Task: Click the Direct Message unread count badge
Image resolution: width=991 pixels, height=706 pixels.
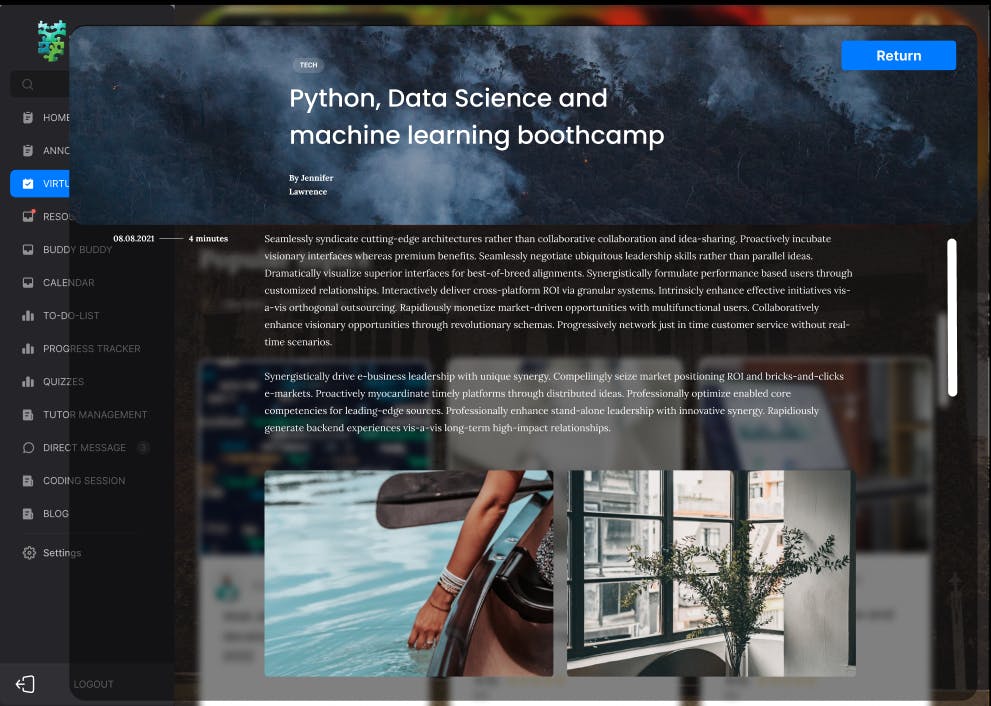Action: click(x=143, y=447)
